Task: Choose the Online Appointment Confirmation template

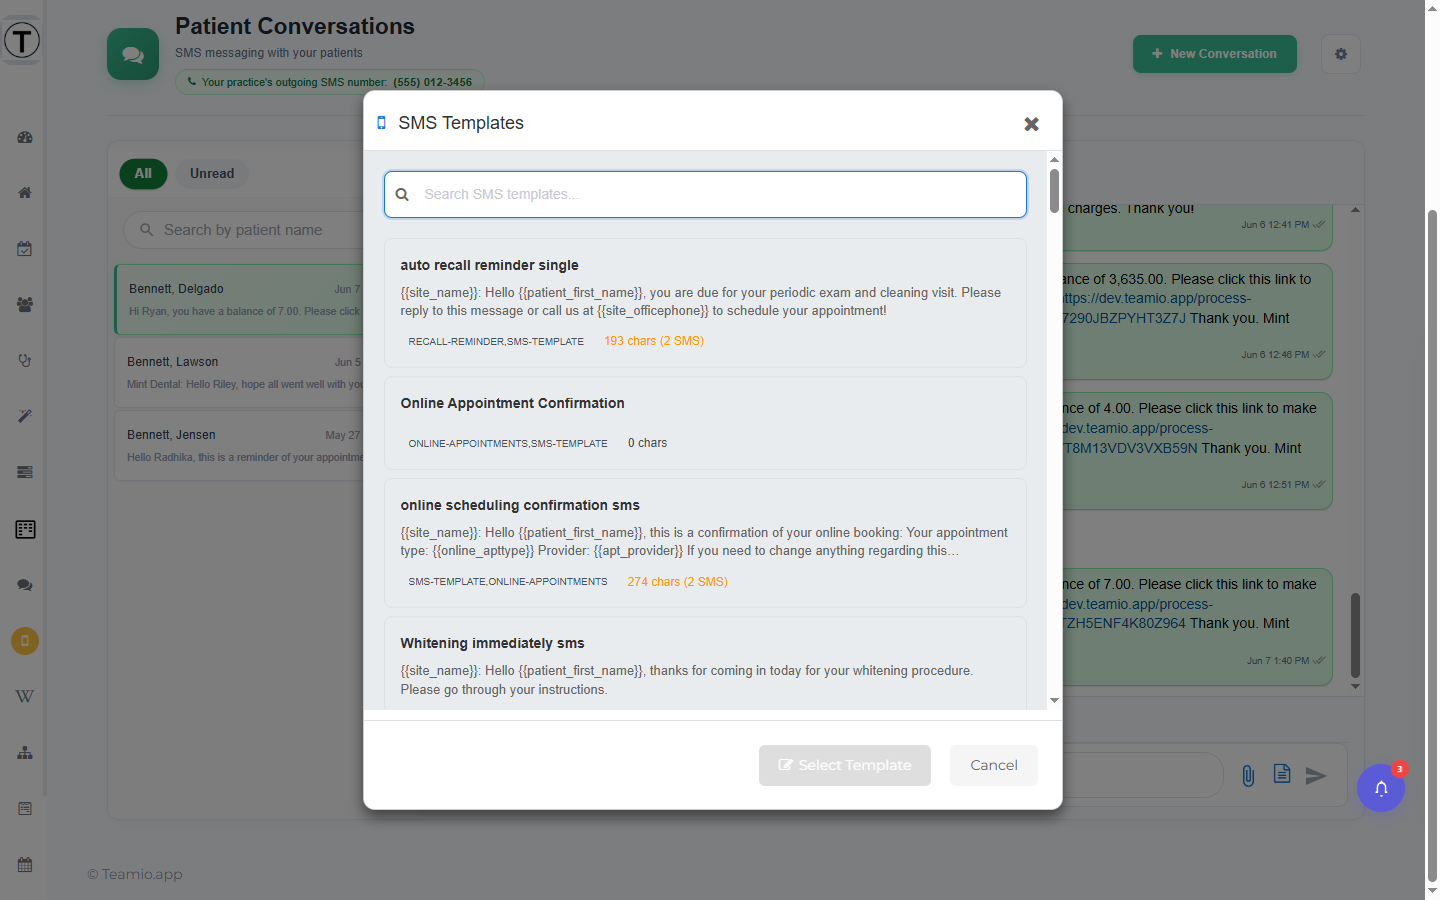Action: coord(705,423)
